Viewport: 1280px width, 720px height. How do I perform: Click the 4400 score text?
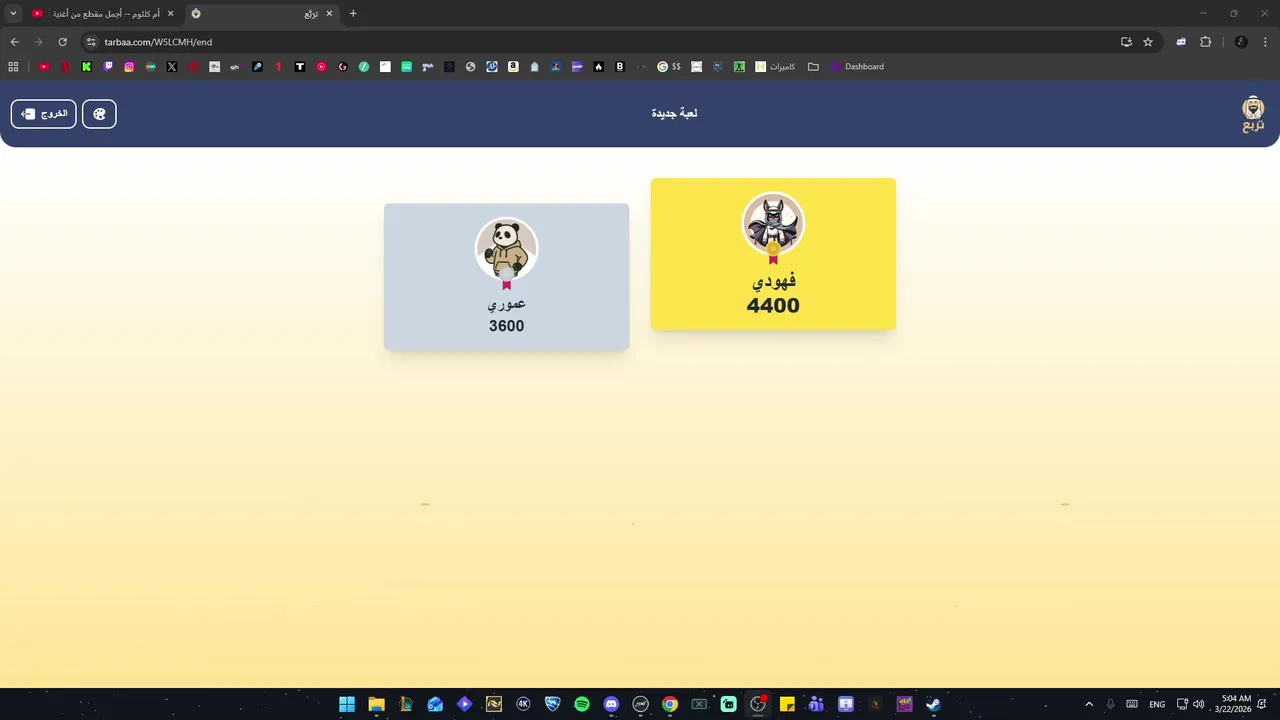pyautogui.click(x=773, y=306)
